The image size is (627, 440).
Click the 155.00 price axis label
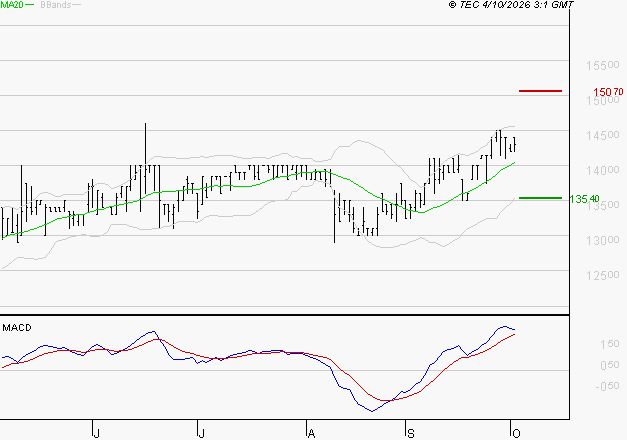click(603, 65)
